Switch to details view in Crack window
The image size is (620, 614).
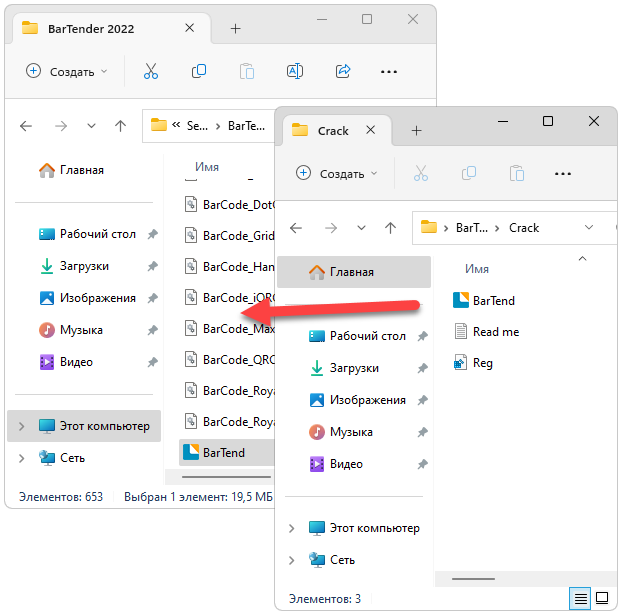point(580,599)
